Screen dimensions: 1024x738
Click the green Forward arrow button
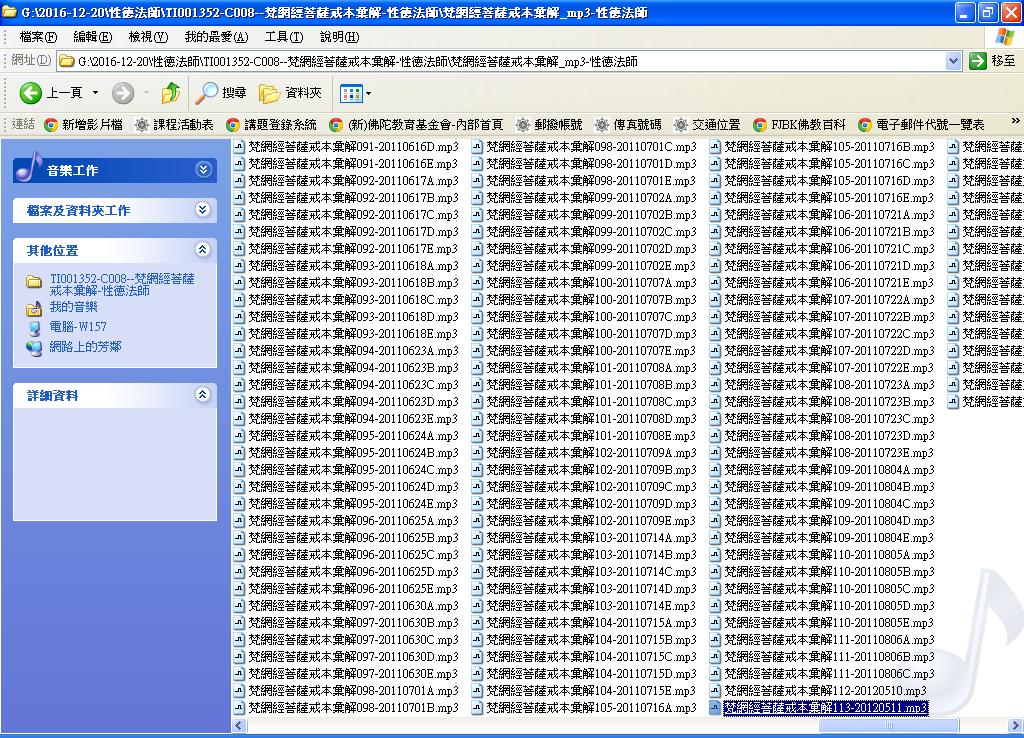pos(123,93)
